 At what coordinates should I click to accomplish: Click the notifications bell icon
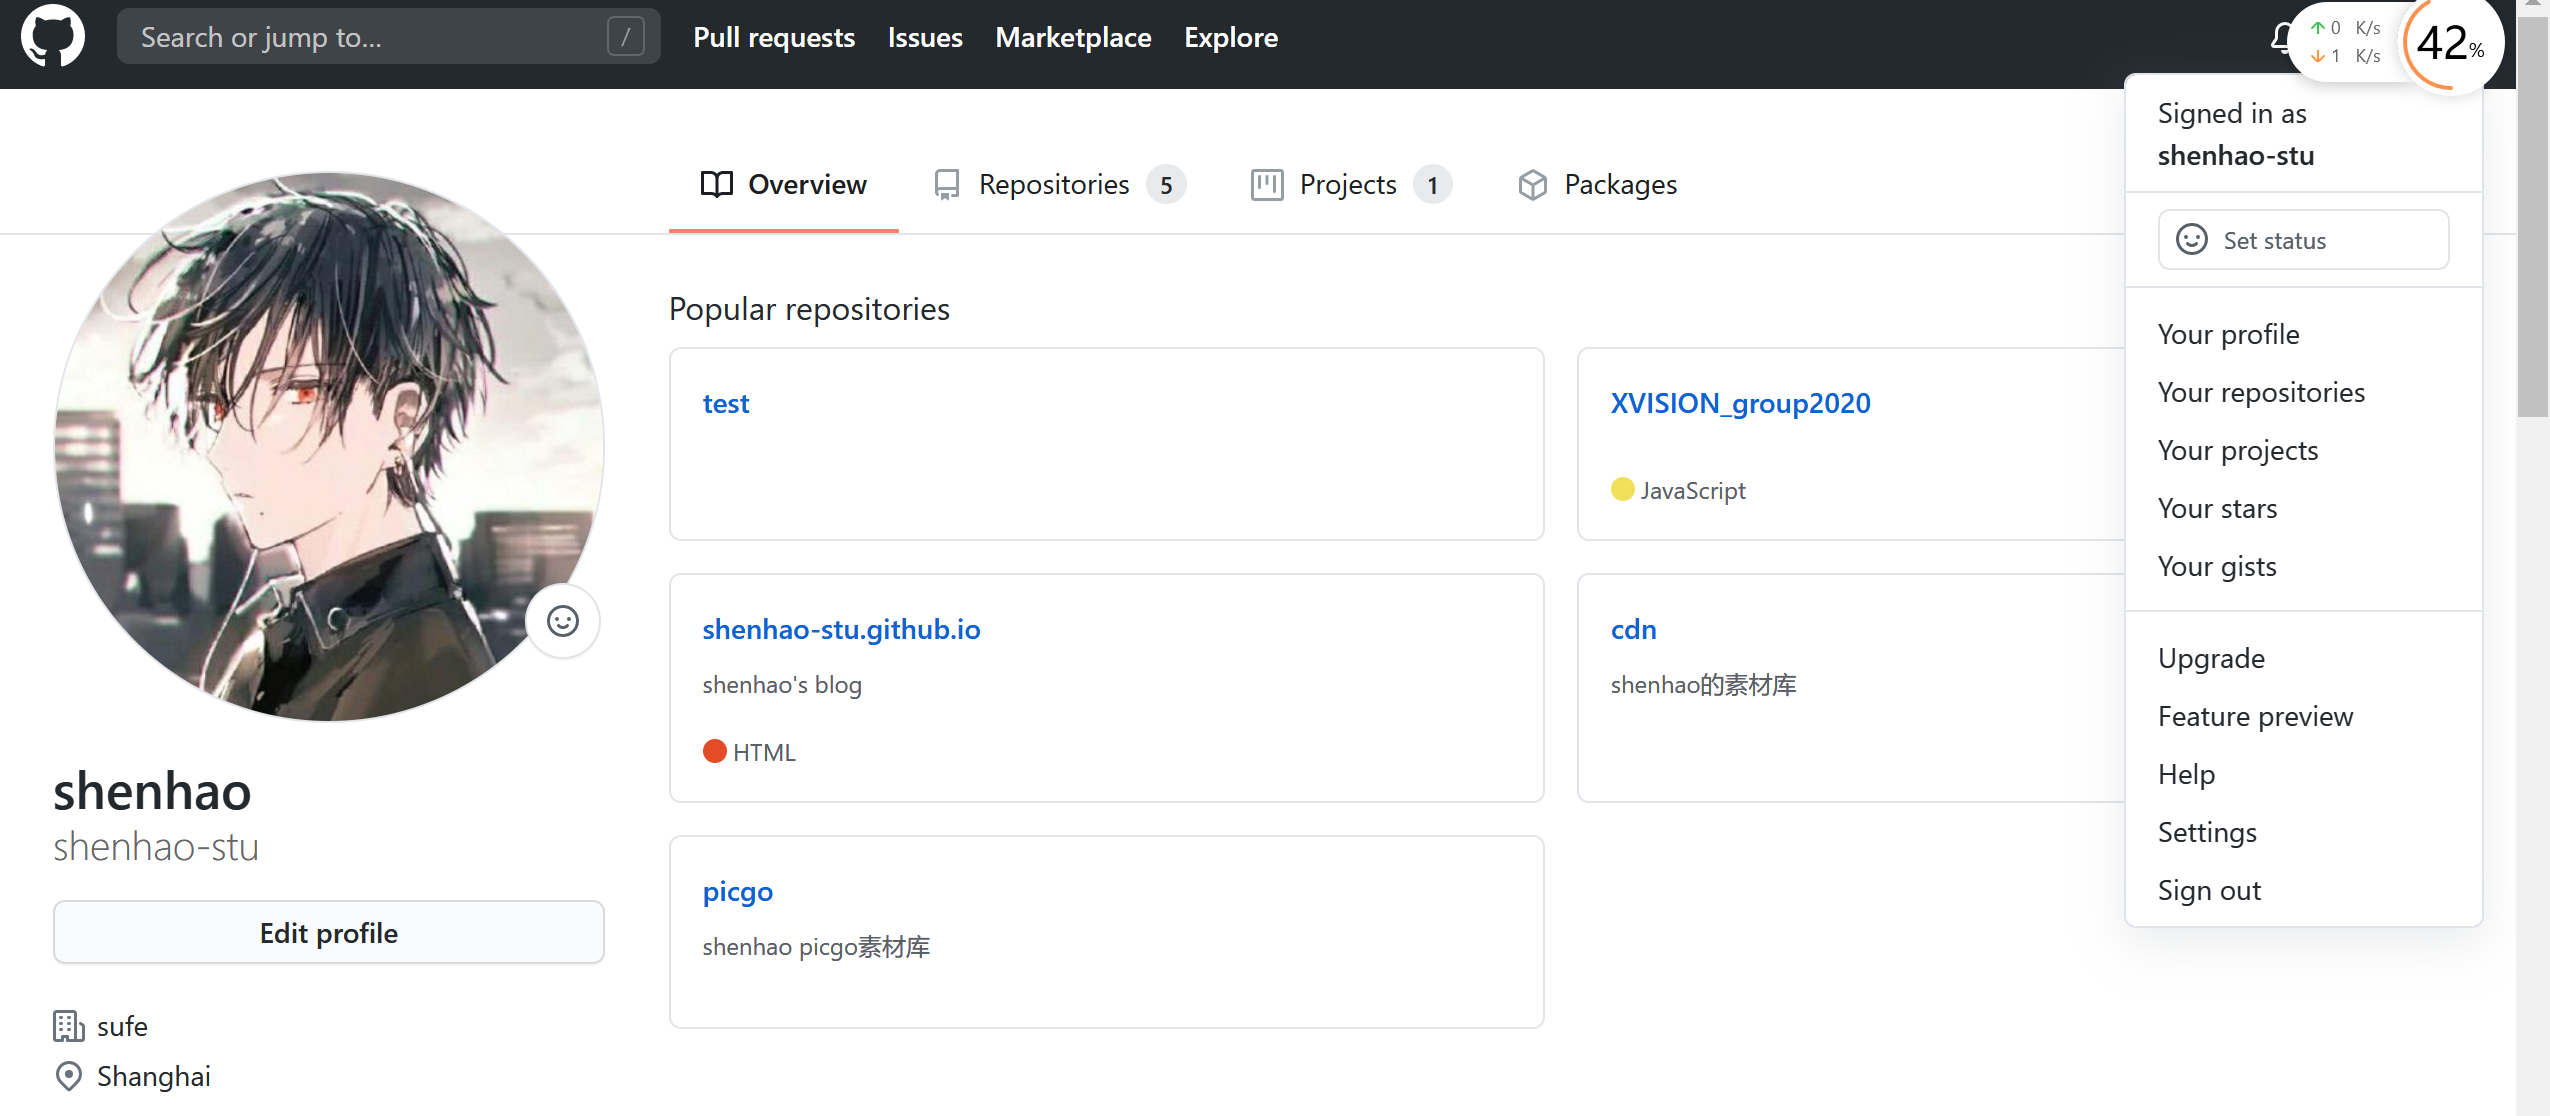point(2281,38)
